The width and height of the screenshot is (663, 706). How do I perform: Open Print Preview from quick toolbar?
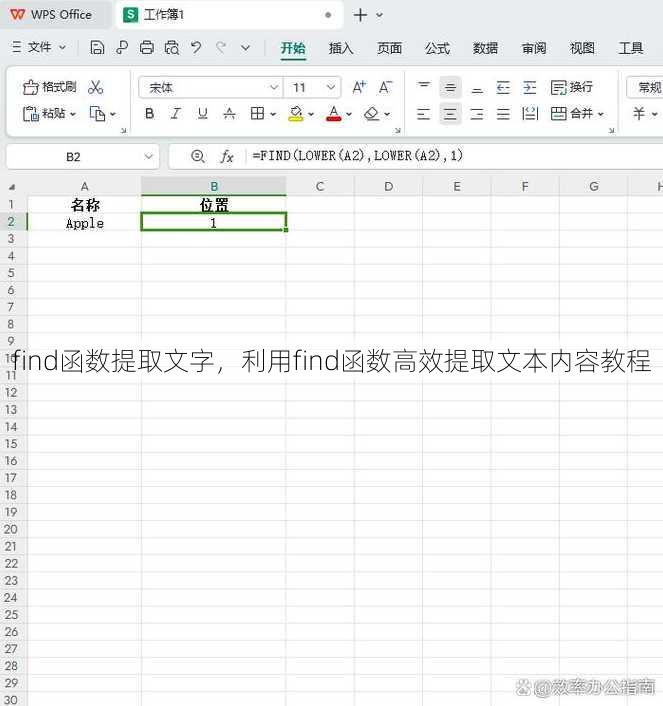pyautogui.click(x=172, y=47)
